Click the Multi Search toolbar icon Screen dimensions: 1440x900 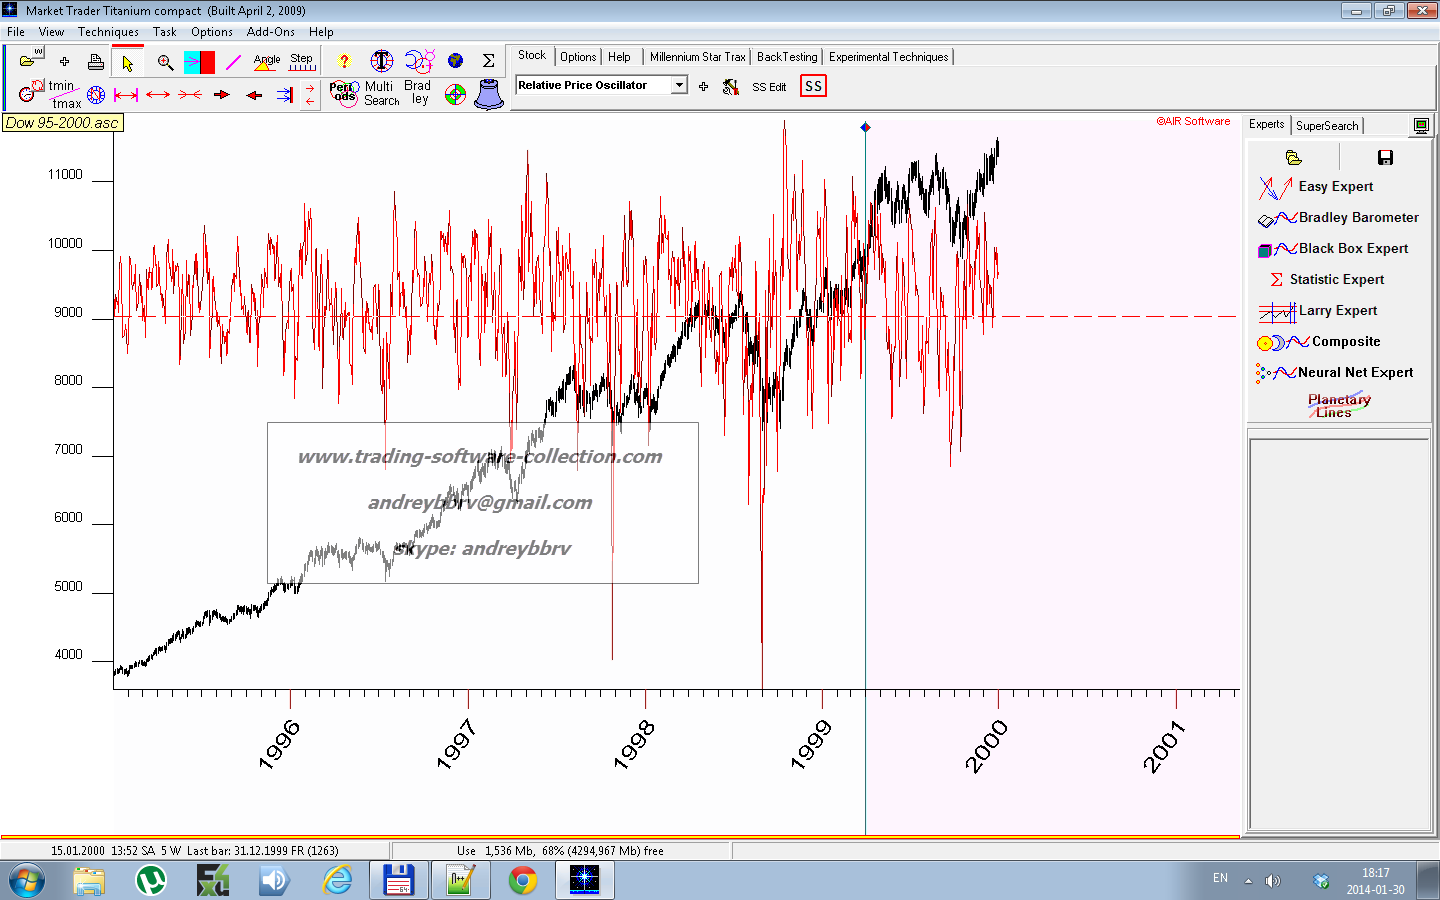pos(381,93)
